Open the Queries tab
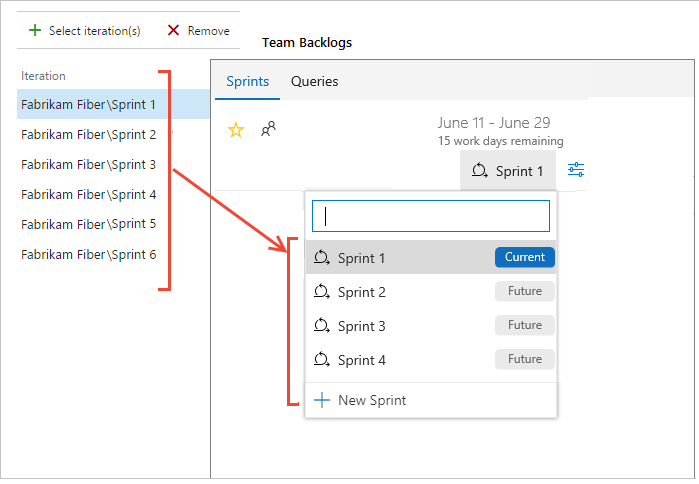The image size is (699, 484). click(314, 82)
